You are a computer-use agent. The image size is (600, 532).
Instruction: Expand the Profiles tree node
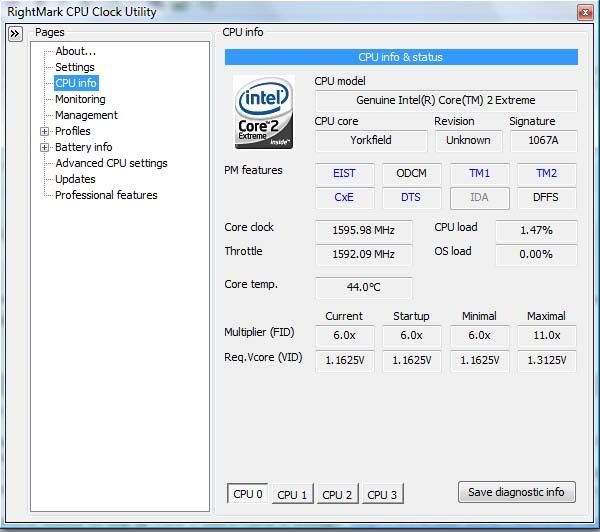tap(44, 131)
